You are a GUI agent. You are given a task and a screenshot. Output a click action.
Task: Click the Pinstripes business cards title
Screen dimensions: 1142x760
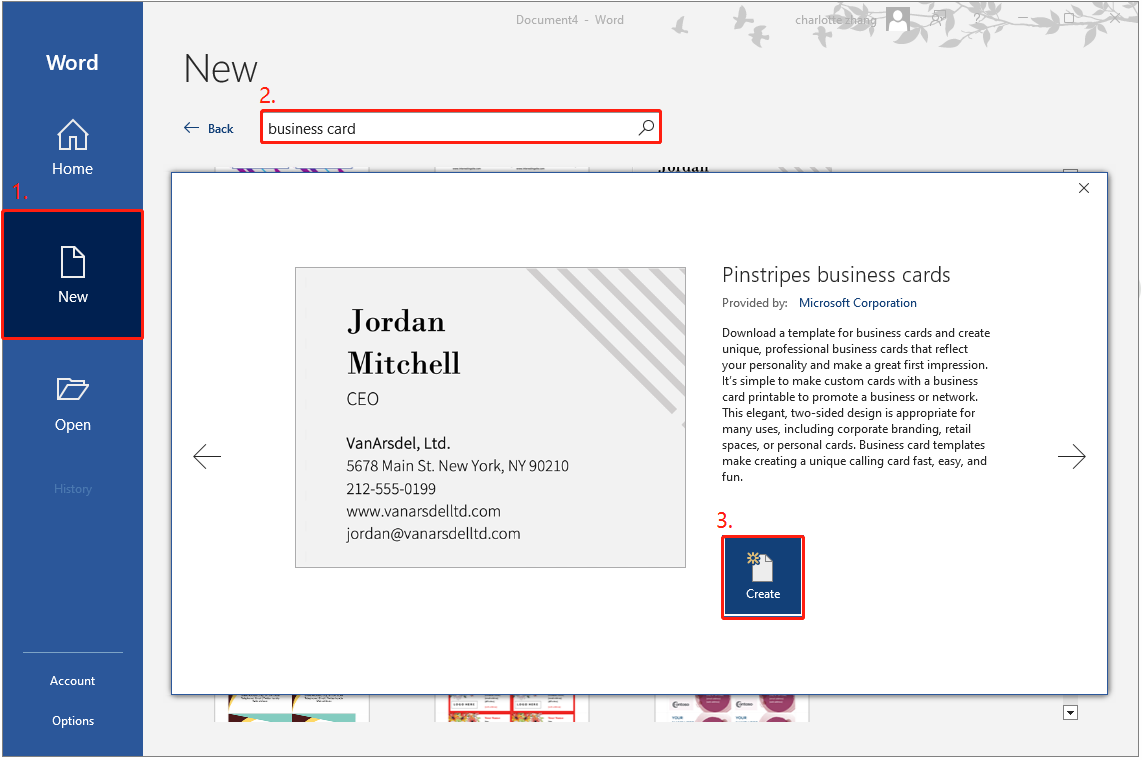click(836, 274)
